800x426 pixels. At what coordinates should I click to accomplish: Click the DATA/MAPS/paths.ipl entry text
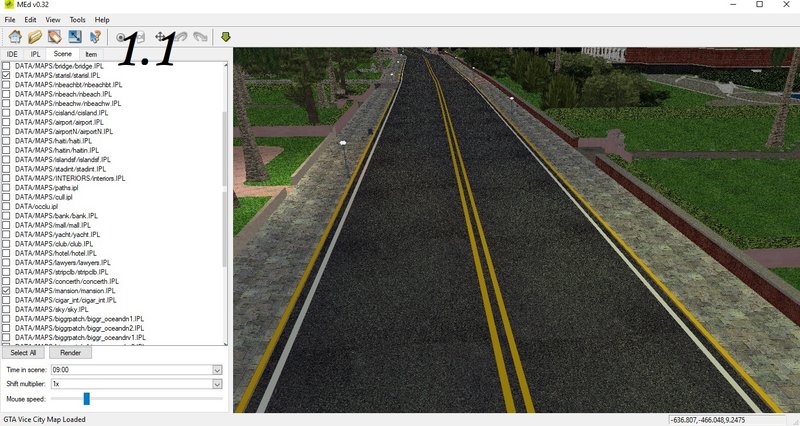click(46, 187)
